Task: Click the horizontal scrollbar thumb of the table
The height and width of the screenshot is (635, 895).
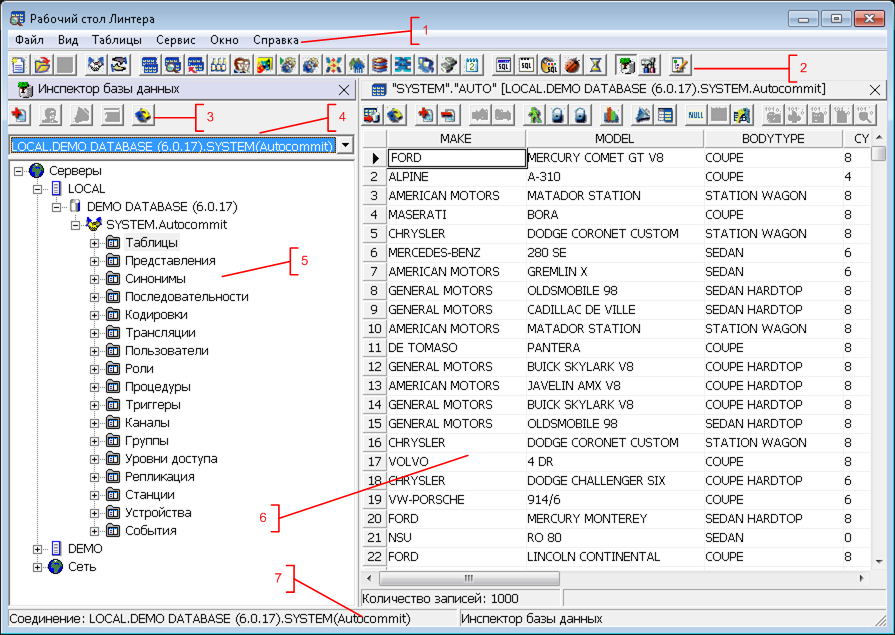Action: coord(469,578)
